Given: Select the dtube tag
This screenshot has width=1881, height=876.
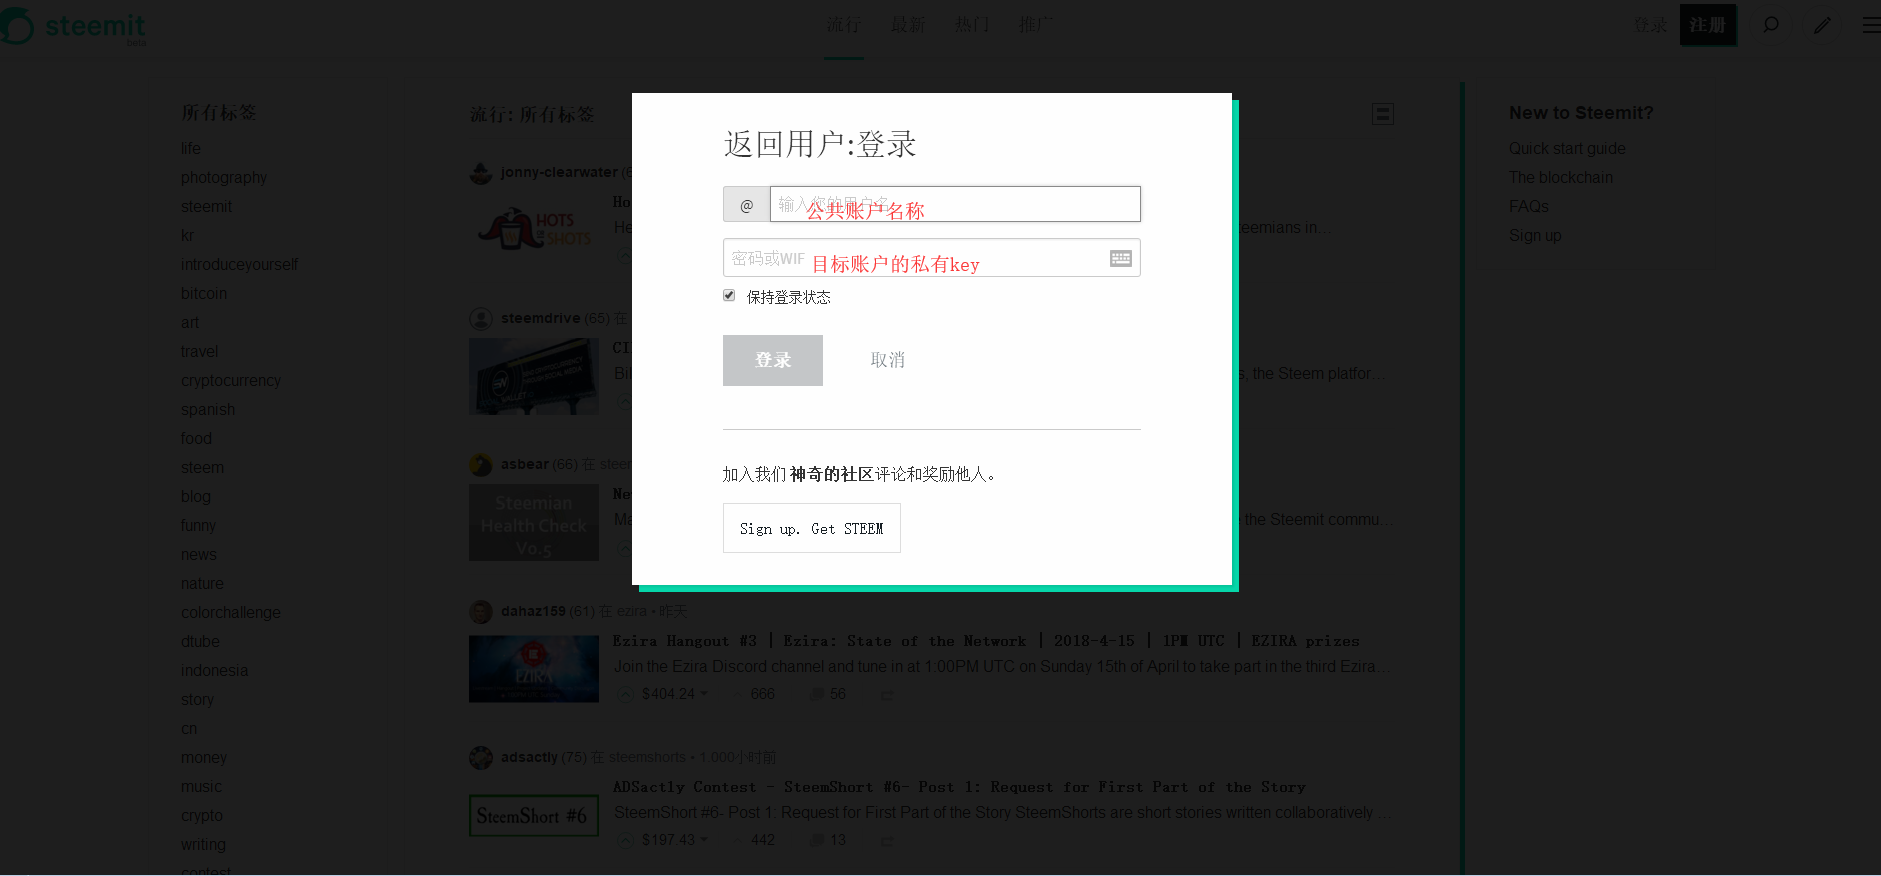Looking at the screenshot, I should pos(200,641).
